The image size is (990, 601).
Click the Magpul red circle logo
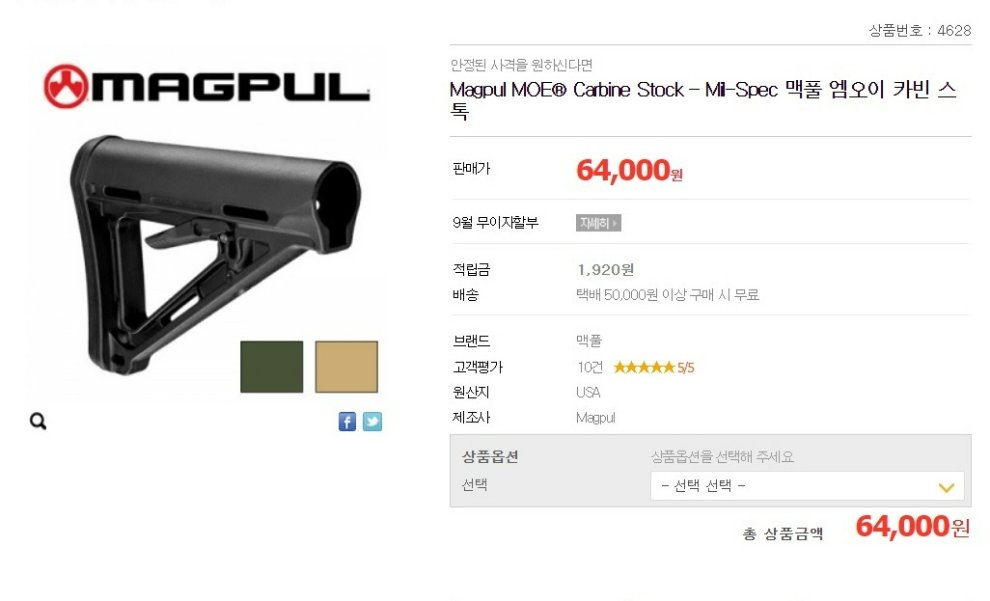click(x=66, y=86)
